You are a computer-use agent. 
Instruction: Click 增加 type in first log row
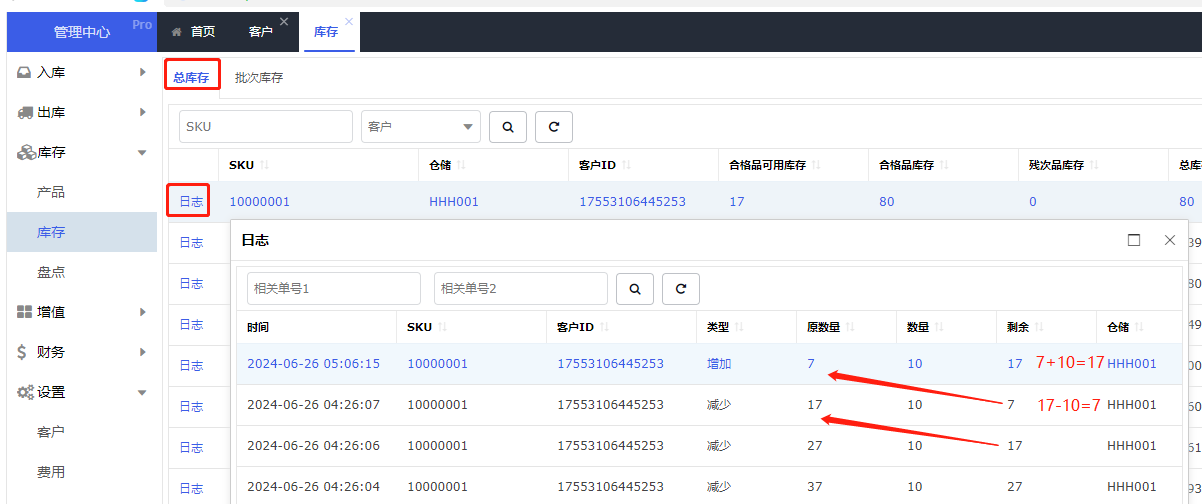point(719,364)
